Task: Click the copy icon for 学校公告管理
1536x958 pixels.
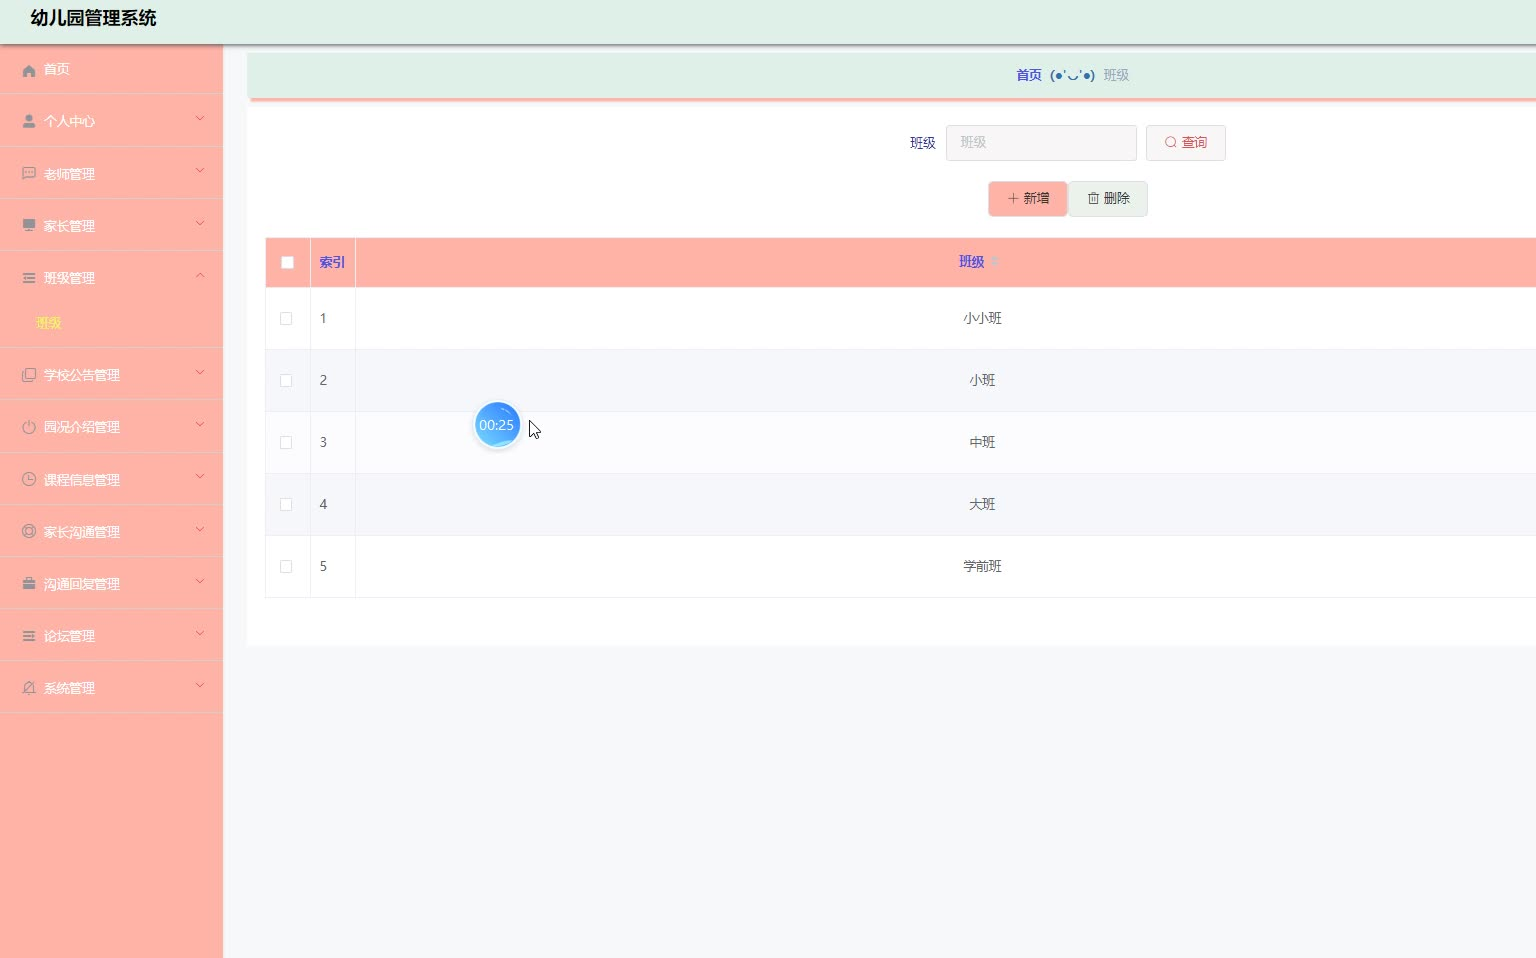Action: (x=29, y=375)
